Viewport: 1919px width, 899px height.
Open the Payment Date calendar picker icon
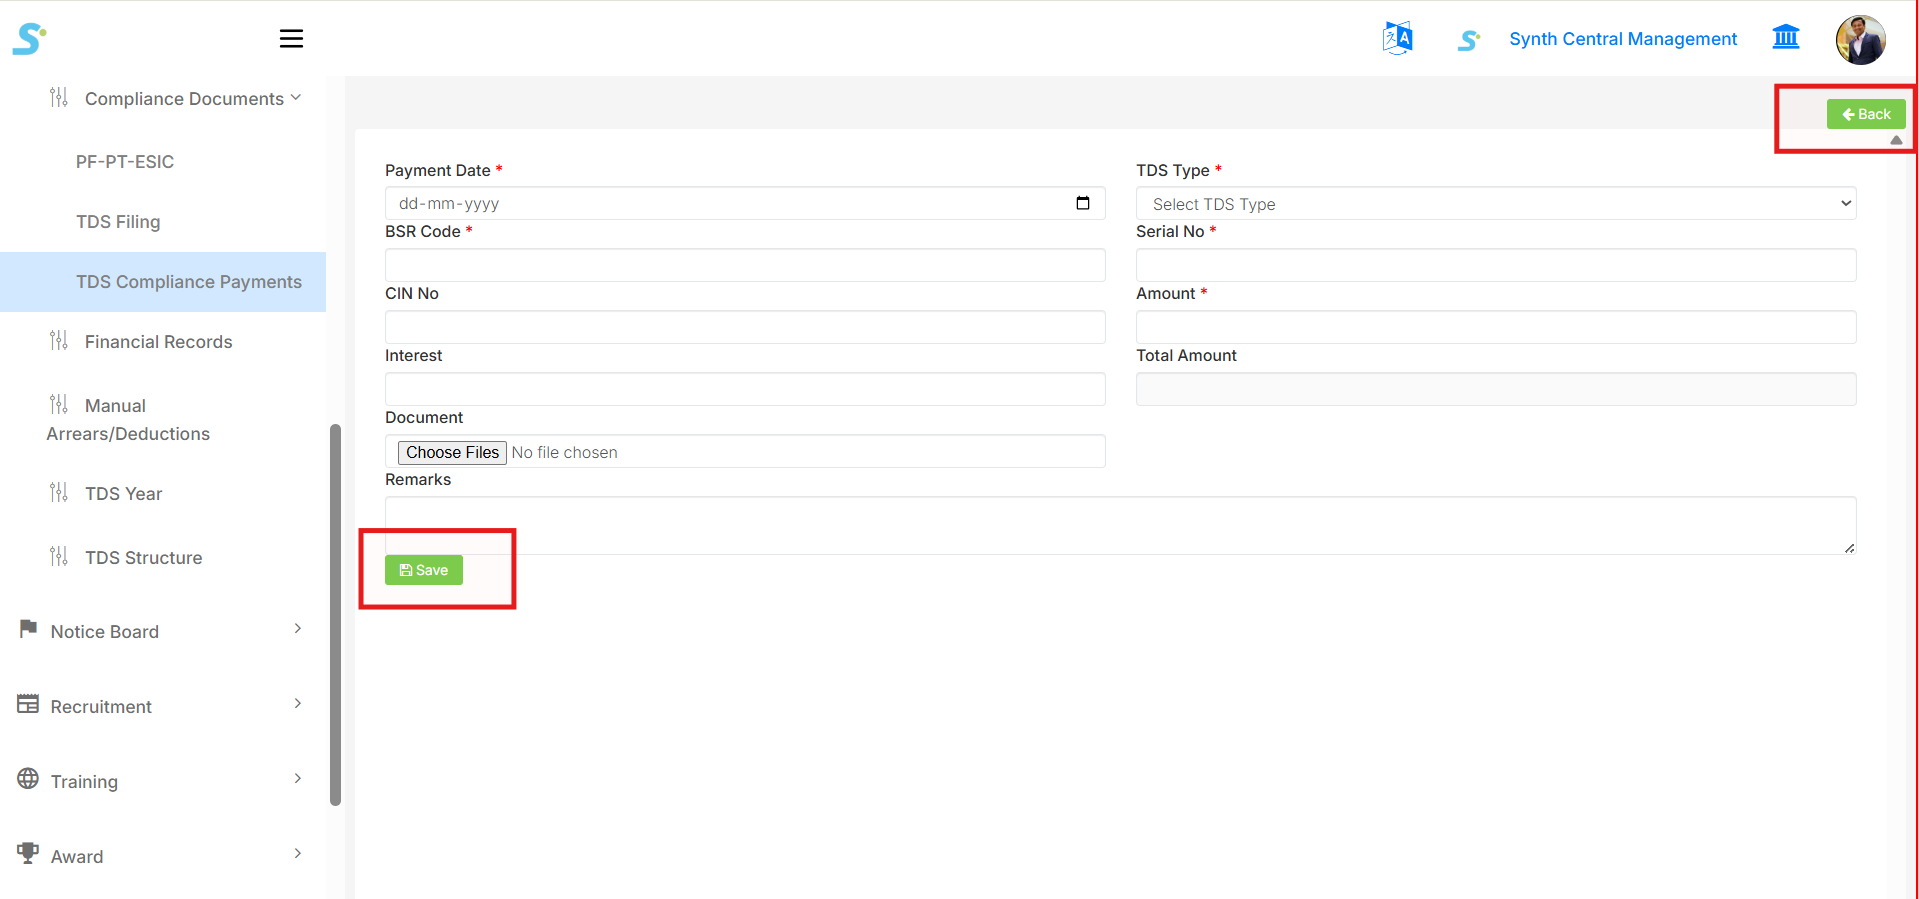tap(1082, 203)
